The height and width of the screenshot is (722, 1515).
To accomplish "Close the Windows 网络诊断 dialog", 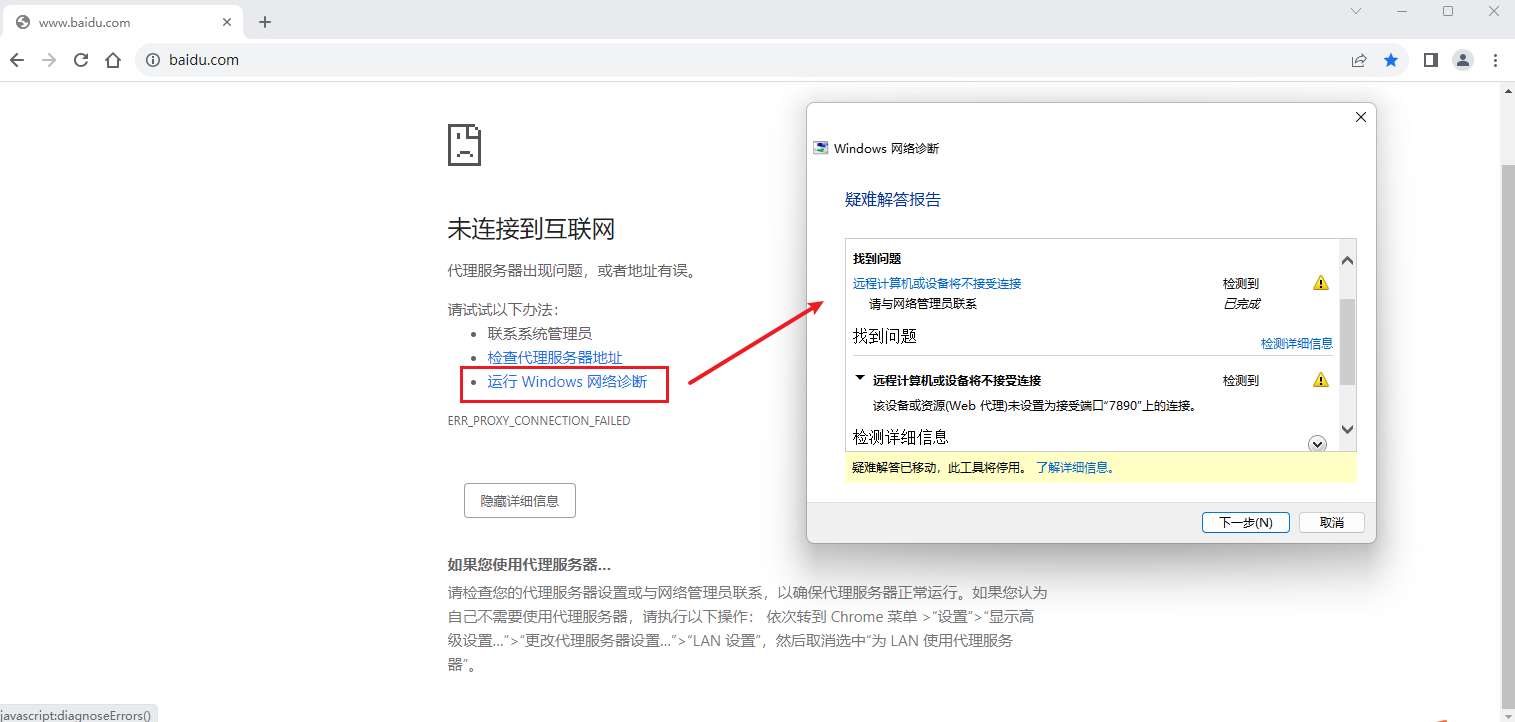I will [x=1360, y=117].
